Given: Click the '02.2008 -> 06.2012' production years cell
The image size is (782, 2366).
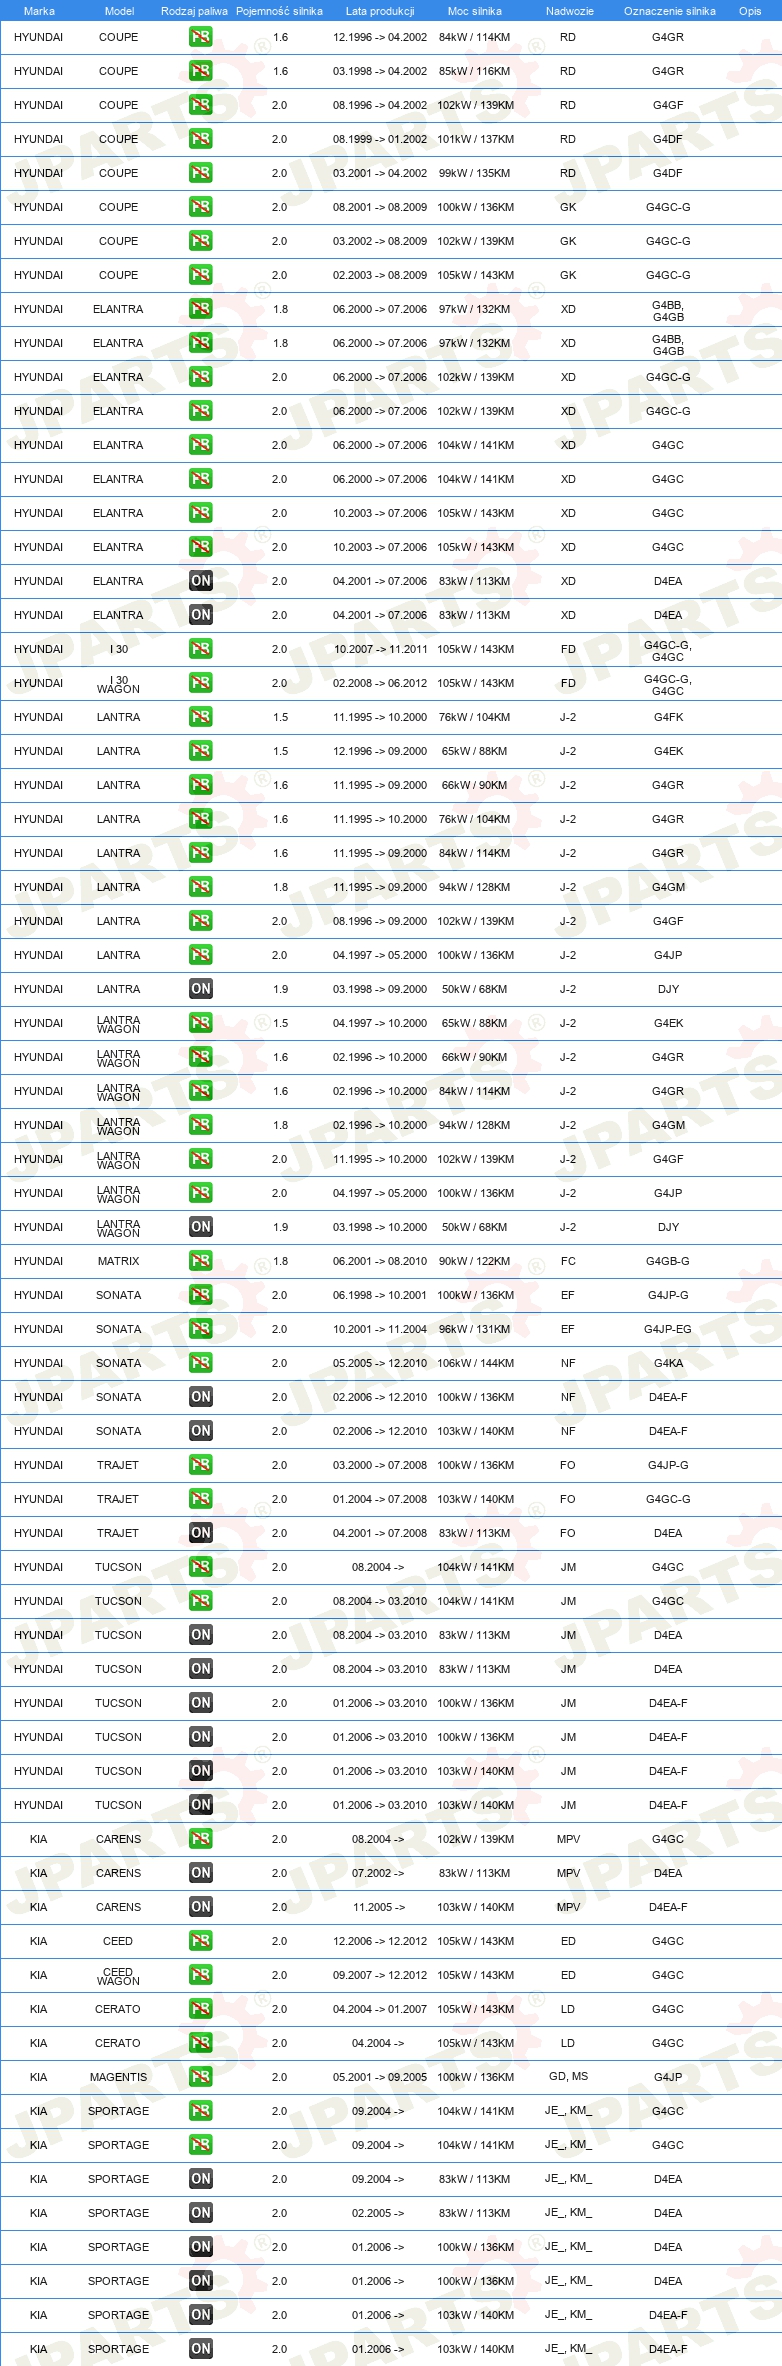Looking at the screenshot, I should [x=380, y=683].
